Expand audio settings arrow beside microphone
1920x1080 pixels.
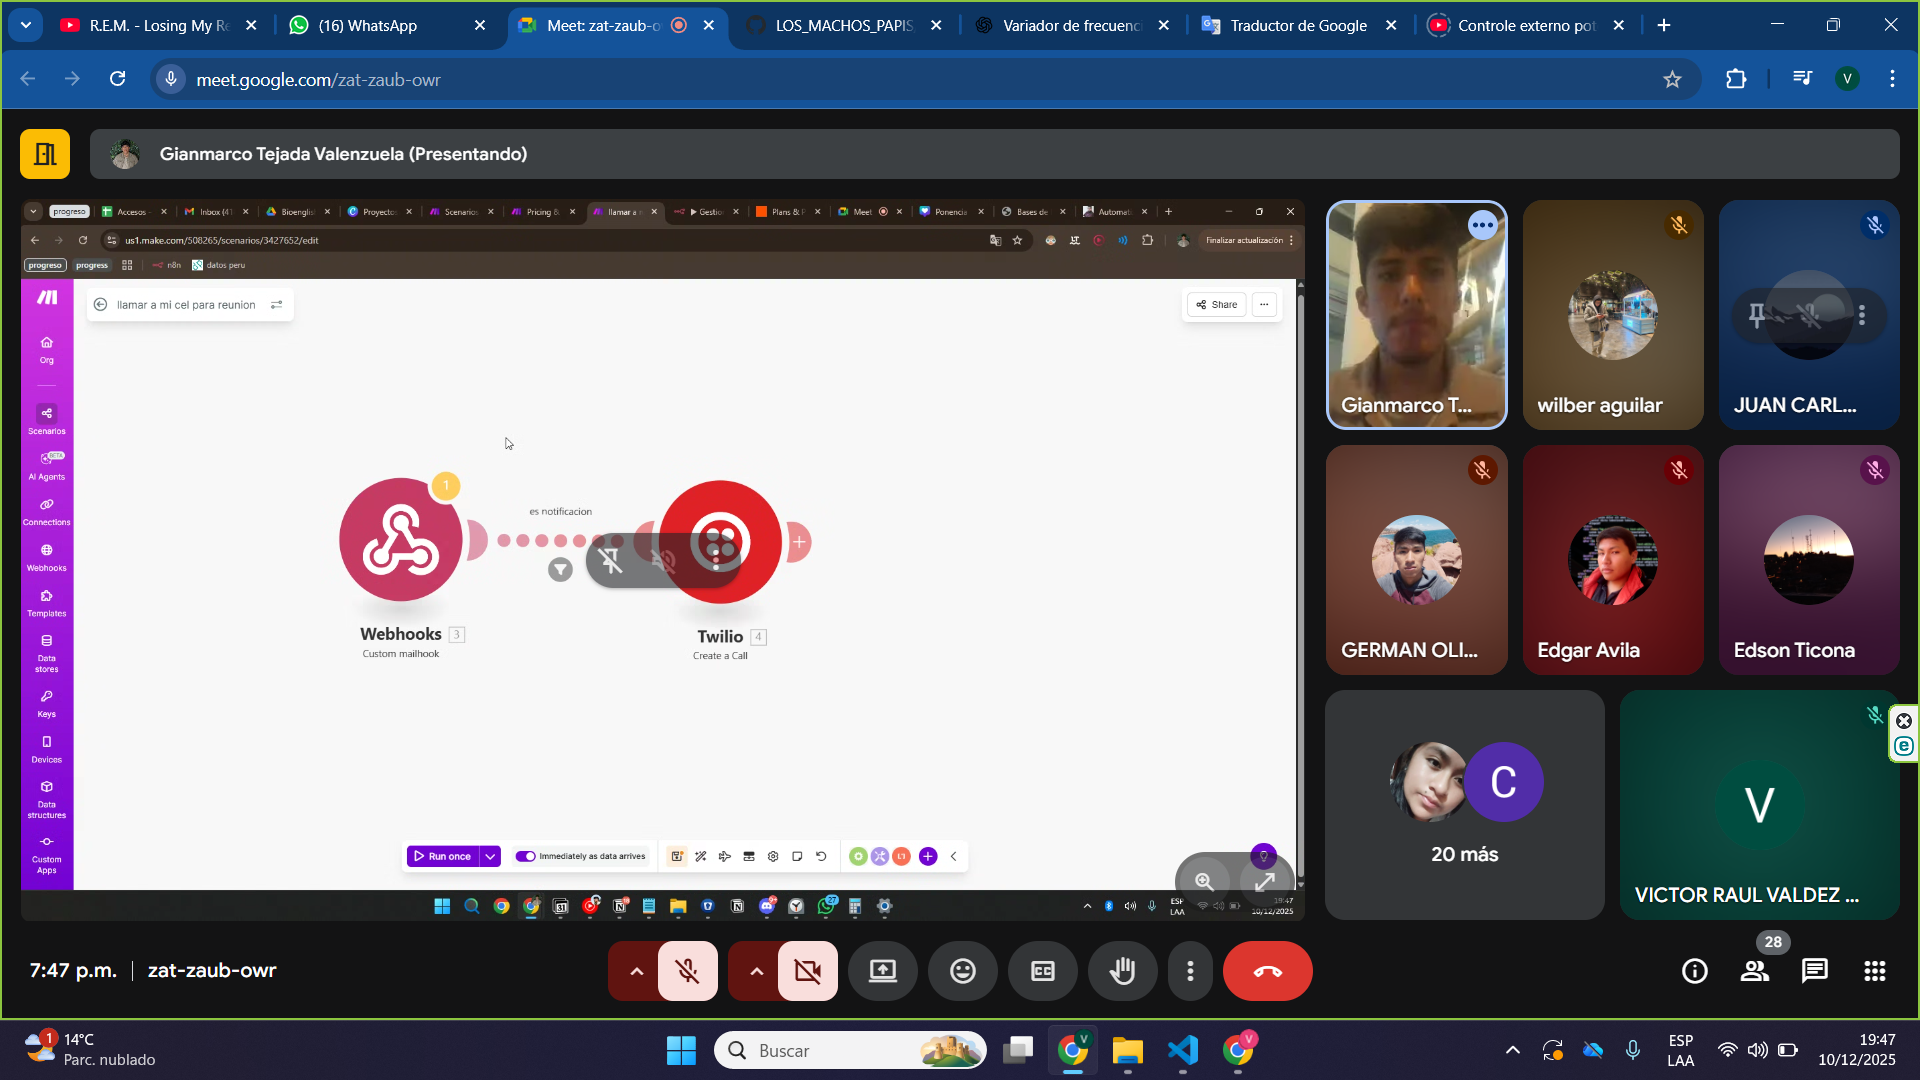[x=636, y=971]
